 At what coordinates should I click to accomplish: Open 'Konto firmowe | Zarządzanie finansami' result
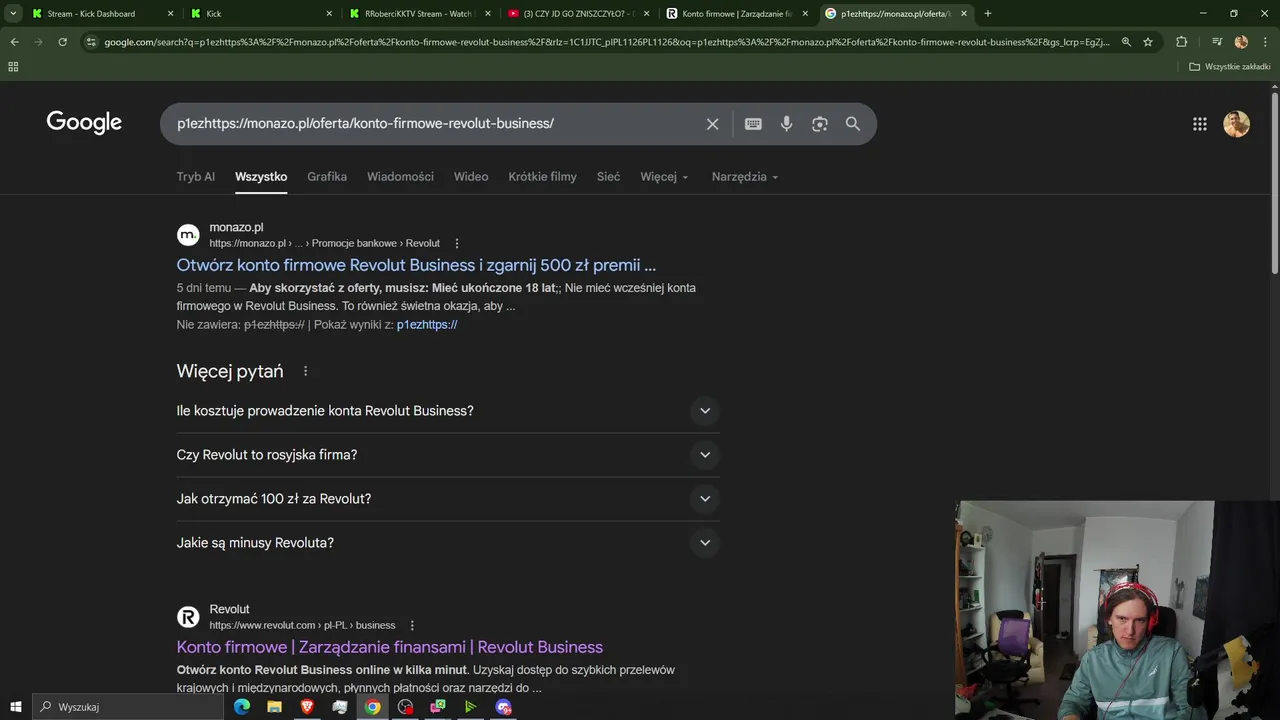tap(390, 647)
